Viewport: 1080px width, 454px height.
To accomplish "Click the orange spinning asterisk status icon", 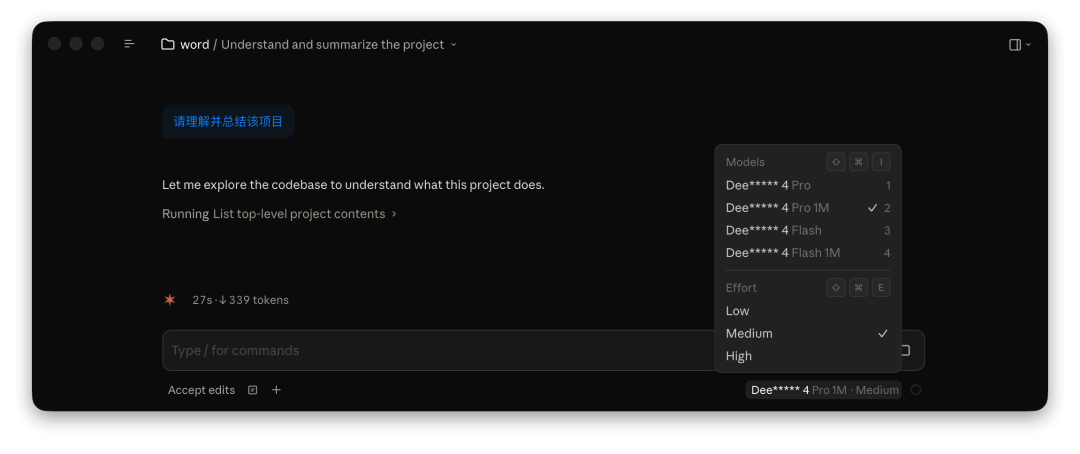I will [170, 300].
